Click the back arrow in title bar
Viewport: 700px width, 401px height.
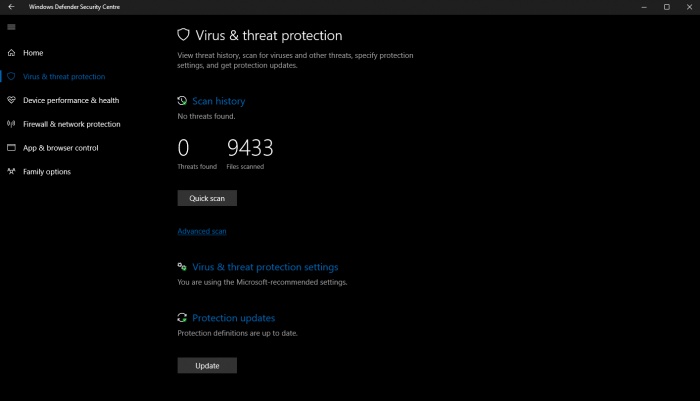click(x=11, y=7)
